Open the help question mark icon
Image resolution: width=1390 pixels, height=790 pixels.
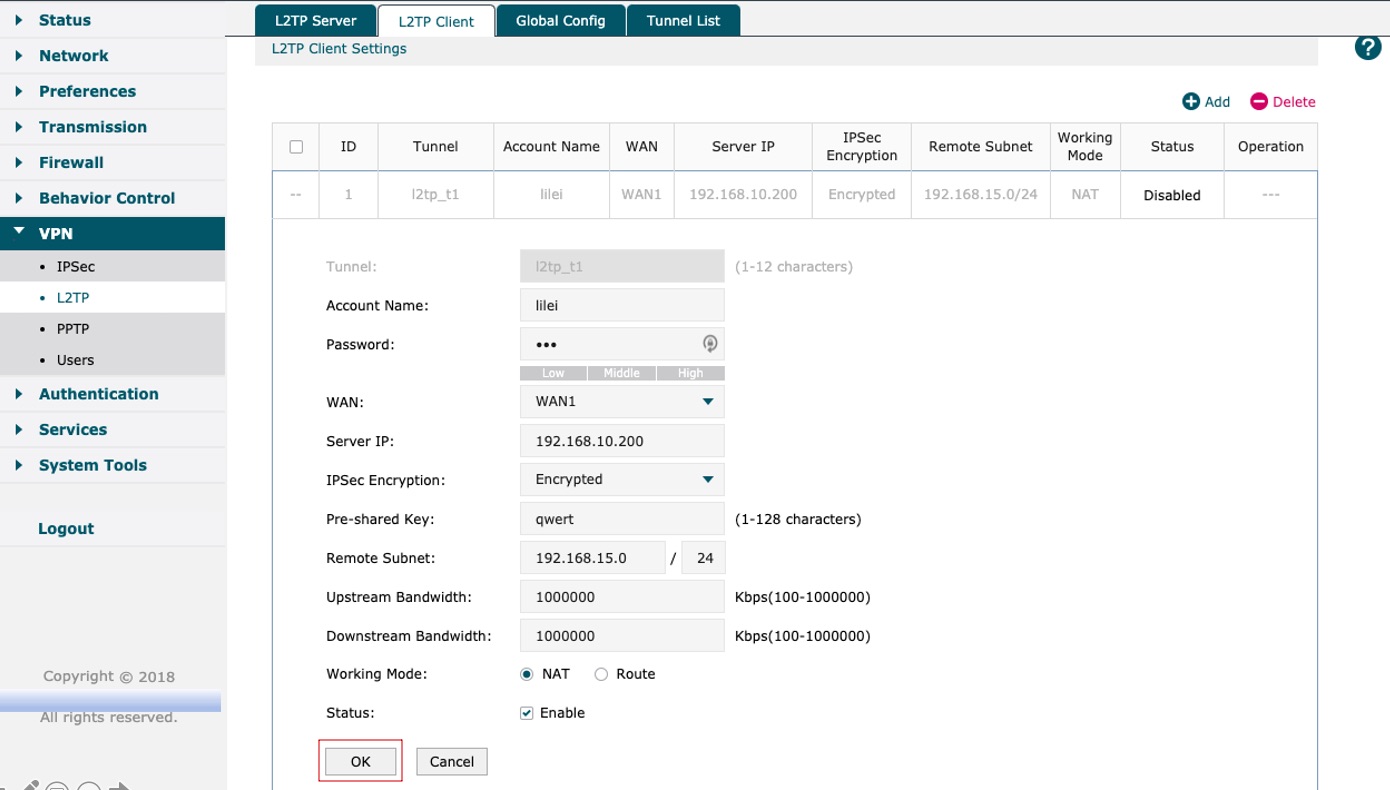[x=1368, y=47]
